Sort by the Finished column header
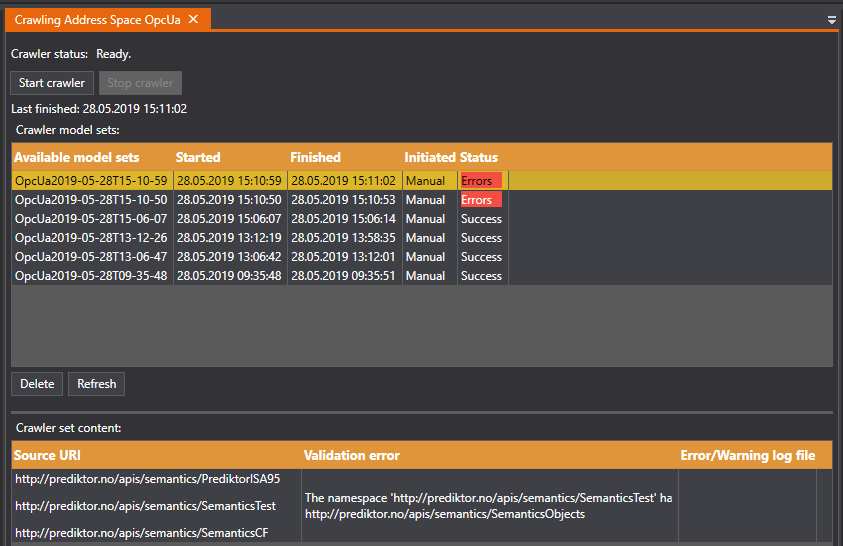The height and width of the screenshot is (546, 843). point(315,157)
